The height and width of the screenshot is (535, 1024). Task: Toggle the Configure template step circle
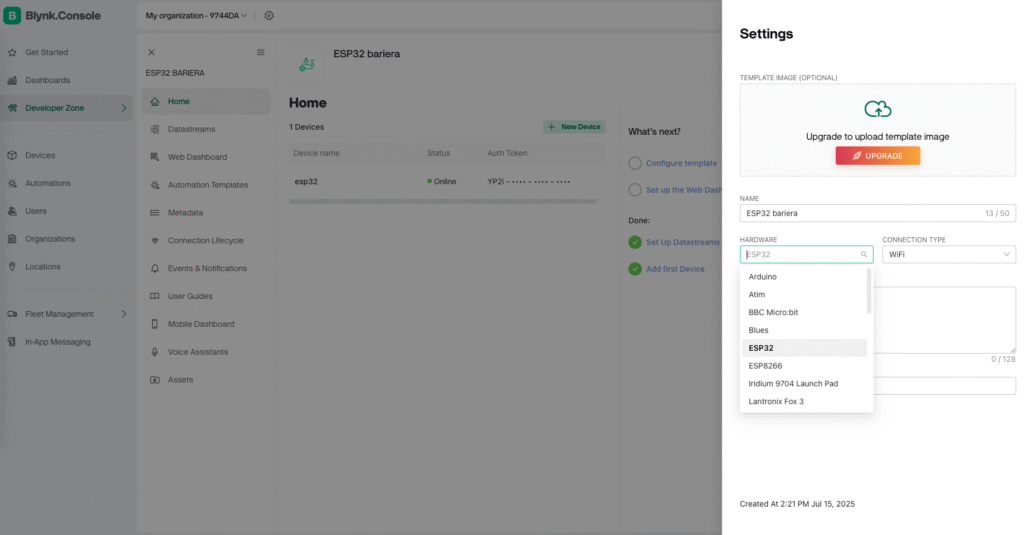pyautogui.click(x=635, y=163)
